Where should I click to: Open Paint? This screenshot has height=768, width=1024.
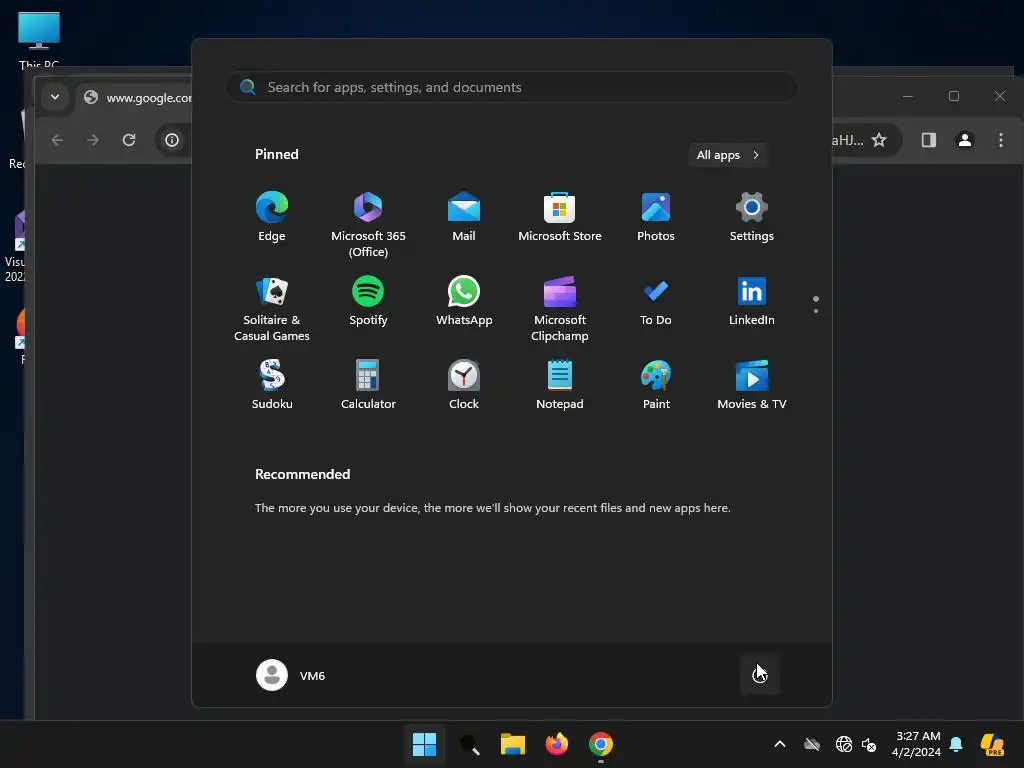pos(656,385)
